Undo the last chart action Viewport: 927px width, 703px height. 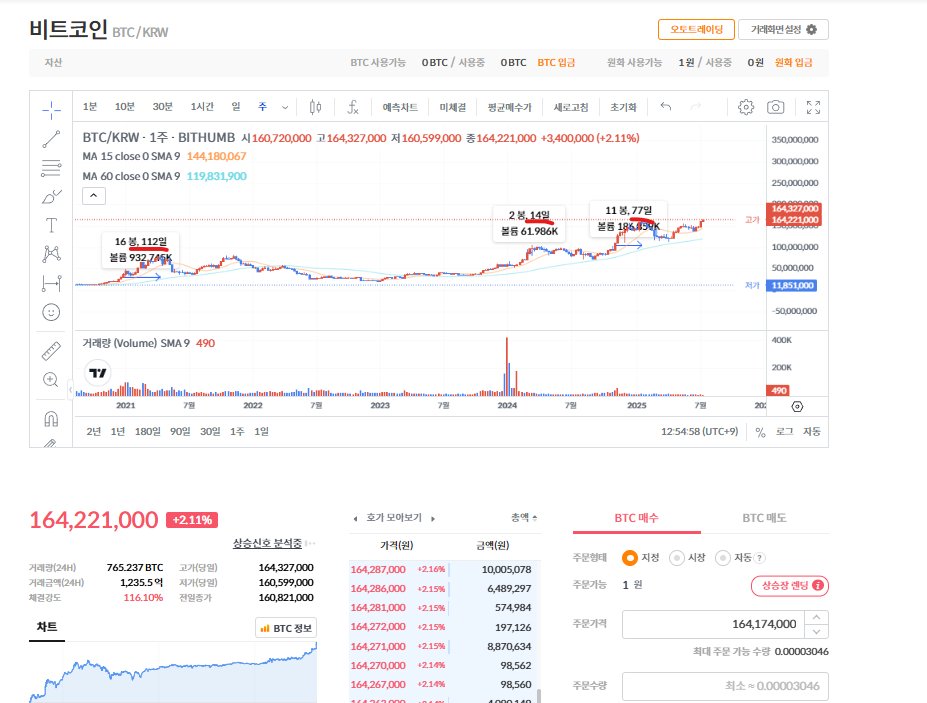pyautogui.click(x=666, y=106)
